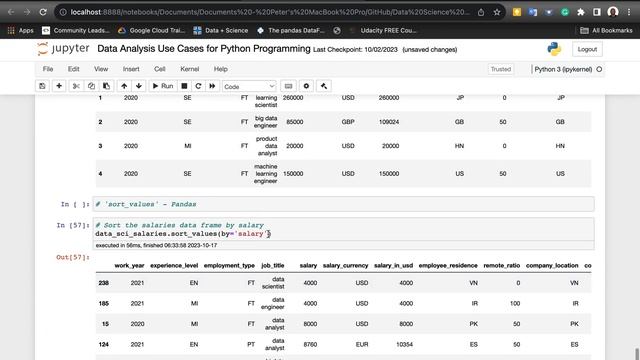This screenshot has width=640, height=360.
Task: Run the selected cell
Action: click(x=163, y=86)
